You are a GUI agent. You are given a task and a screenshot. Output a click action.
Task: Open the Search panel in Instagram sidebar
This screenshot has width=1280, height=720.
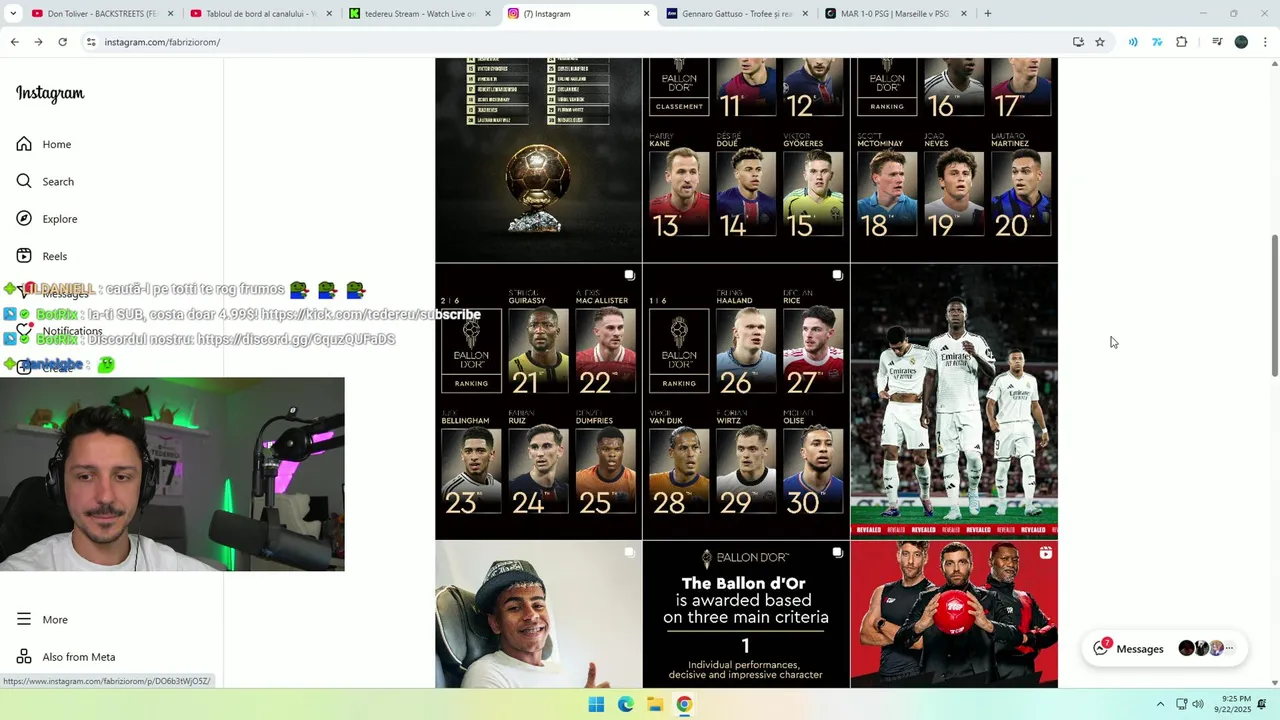tap(45, 181)
